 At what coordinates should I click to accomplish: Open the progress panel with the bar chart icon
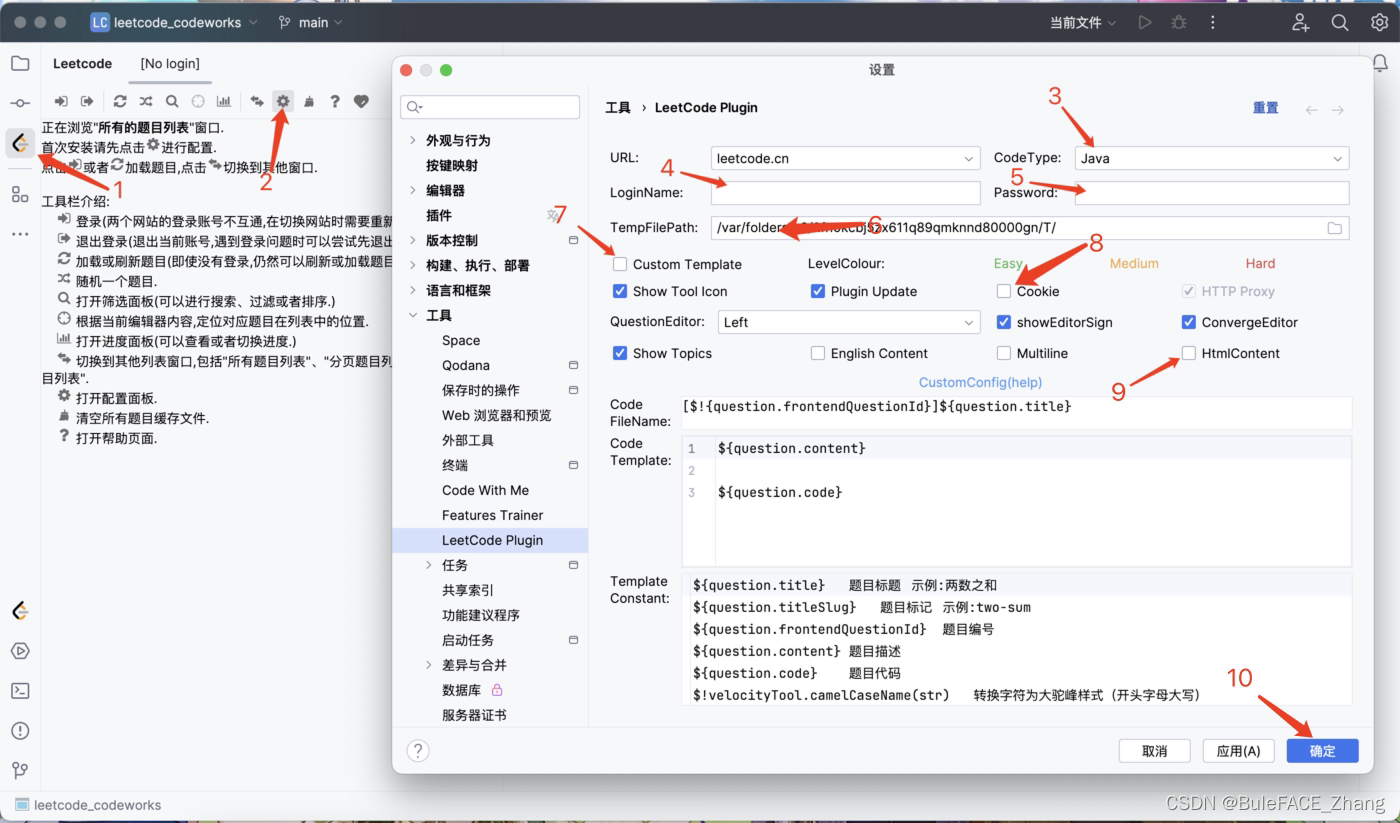[x=224, y=101]
